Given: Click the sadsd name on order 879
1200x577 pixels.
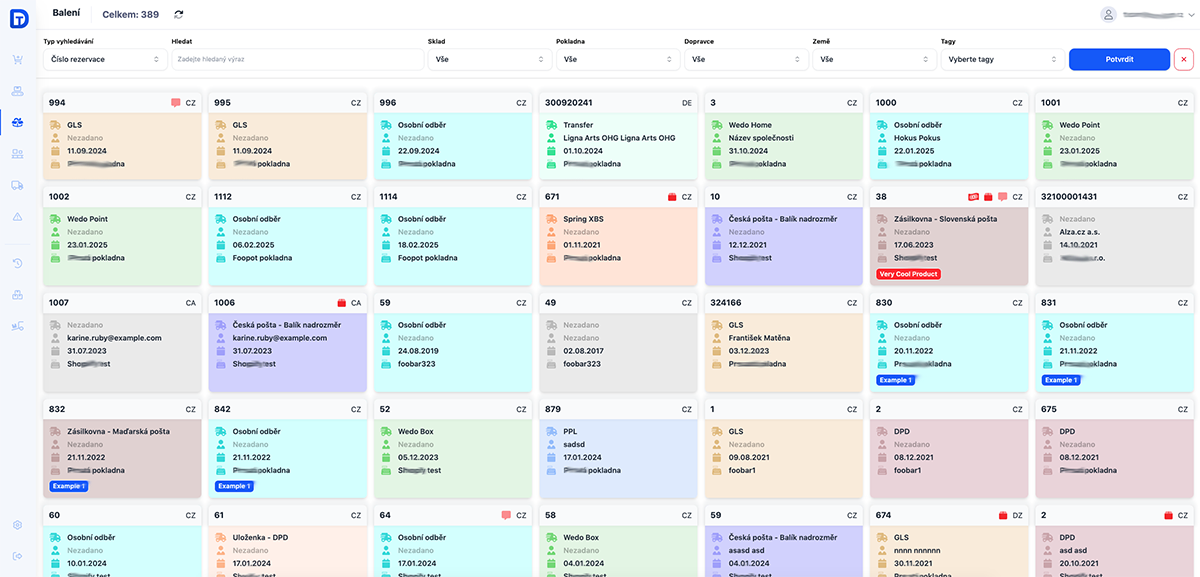Looking at the screenshot, I should click(x=575, y=444).
